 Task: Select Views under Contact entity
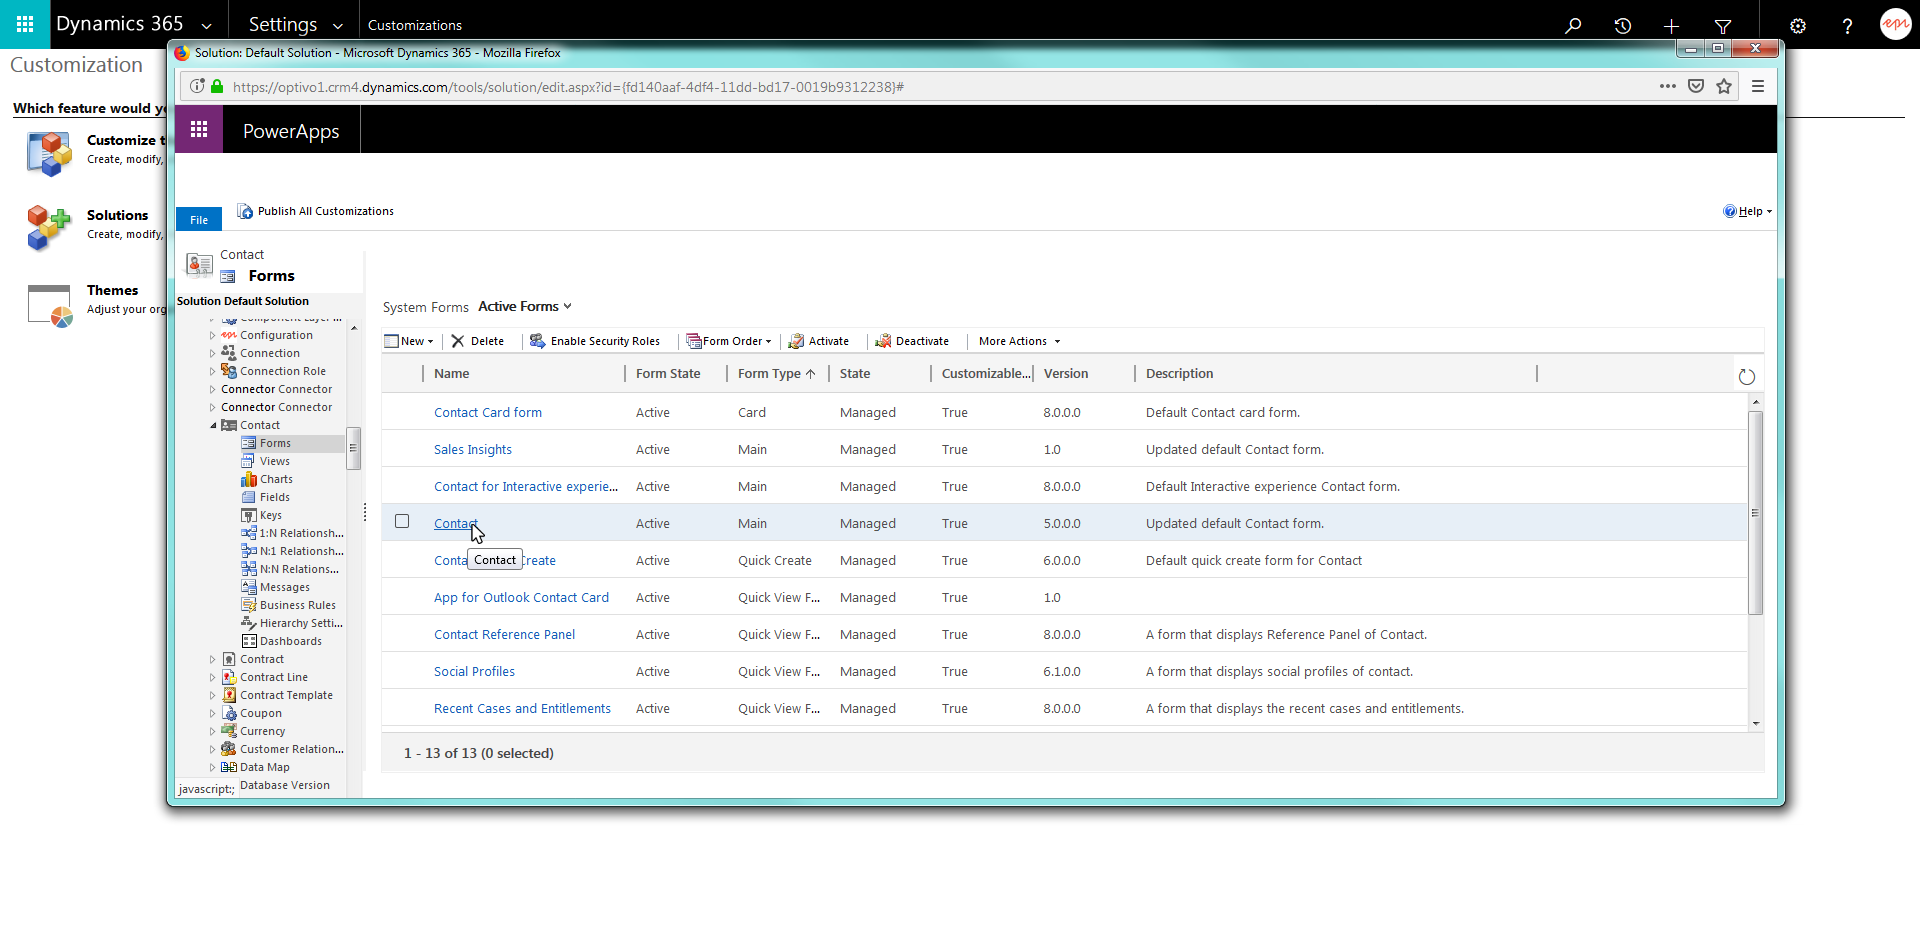[274, 461]
